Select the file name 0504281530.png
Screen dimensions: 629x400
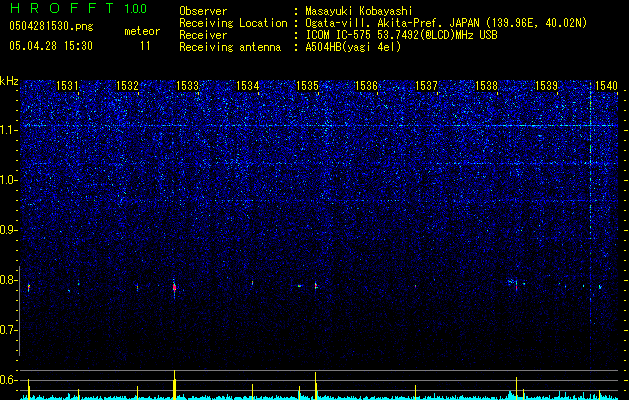(51, 26)
